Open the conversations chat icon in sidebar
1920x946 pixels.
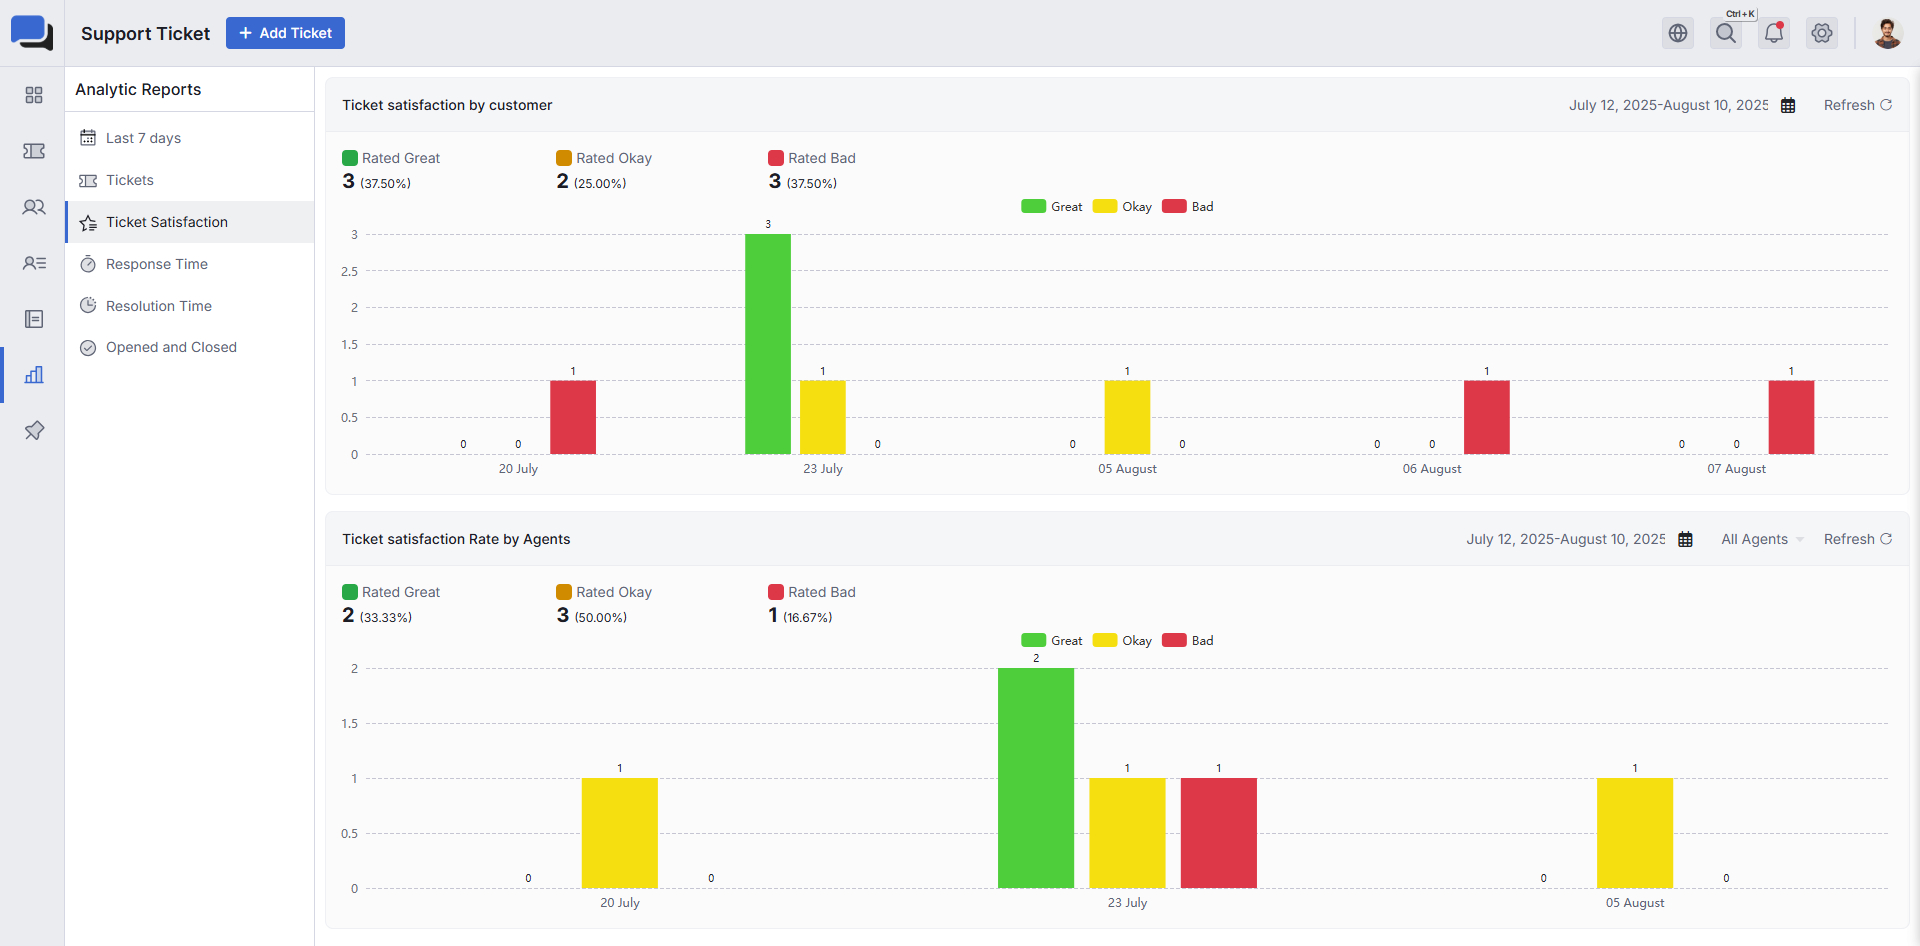click(34, 207)
